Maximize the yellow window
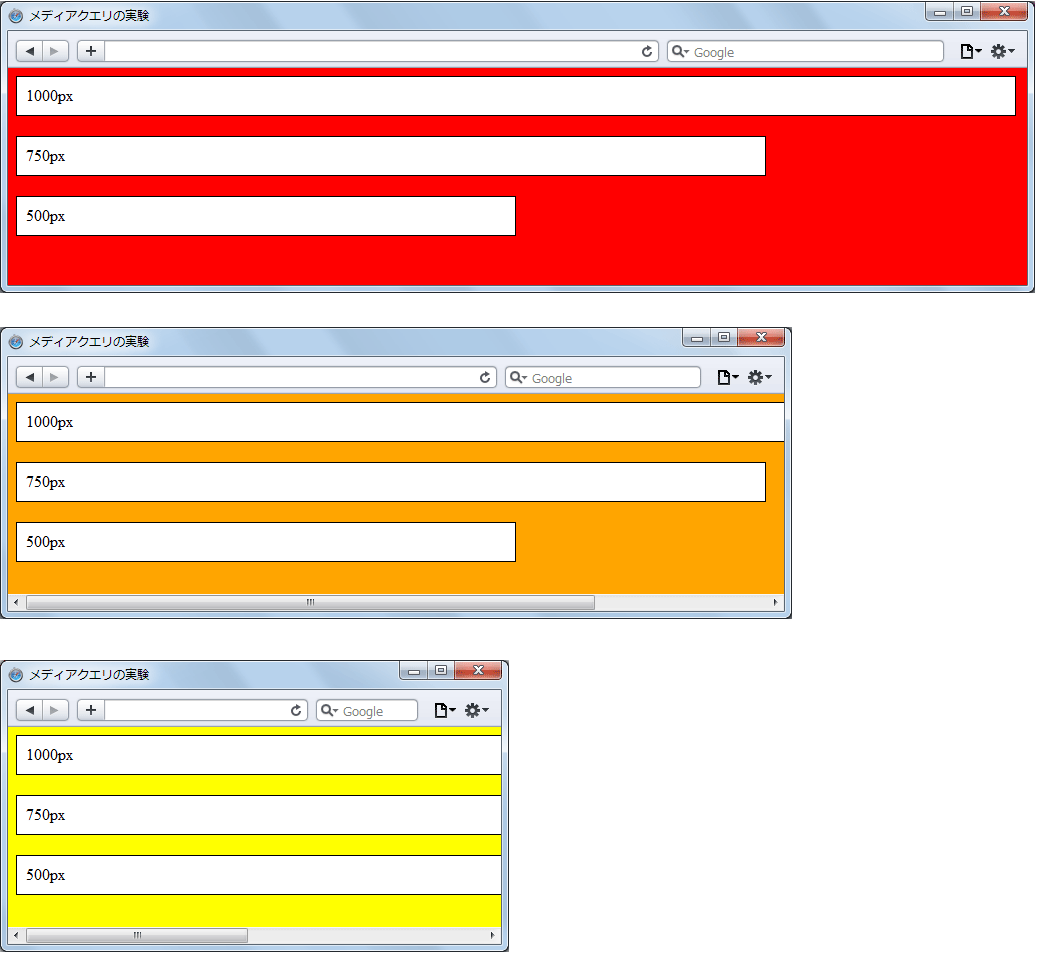 [x=441, y=671]
